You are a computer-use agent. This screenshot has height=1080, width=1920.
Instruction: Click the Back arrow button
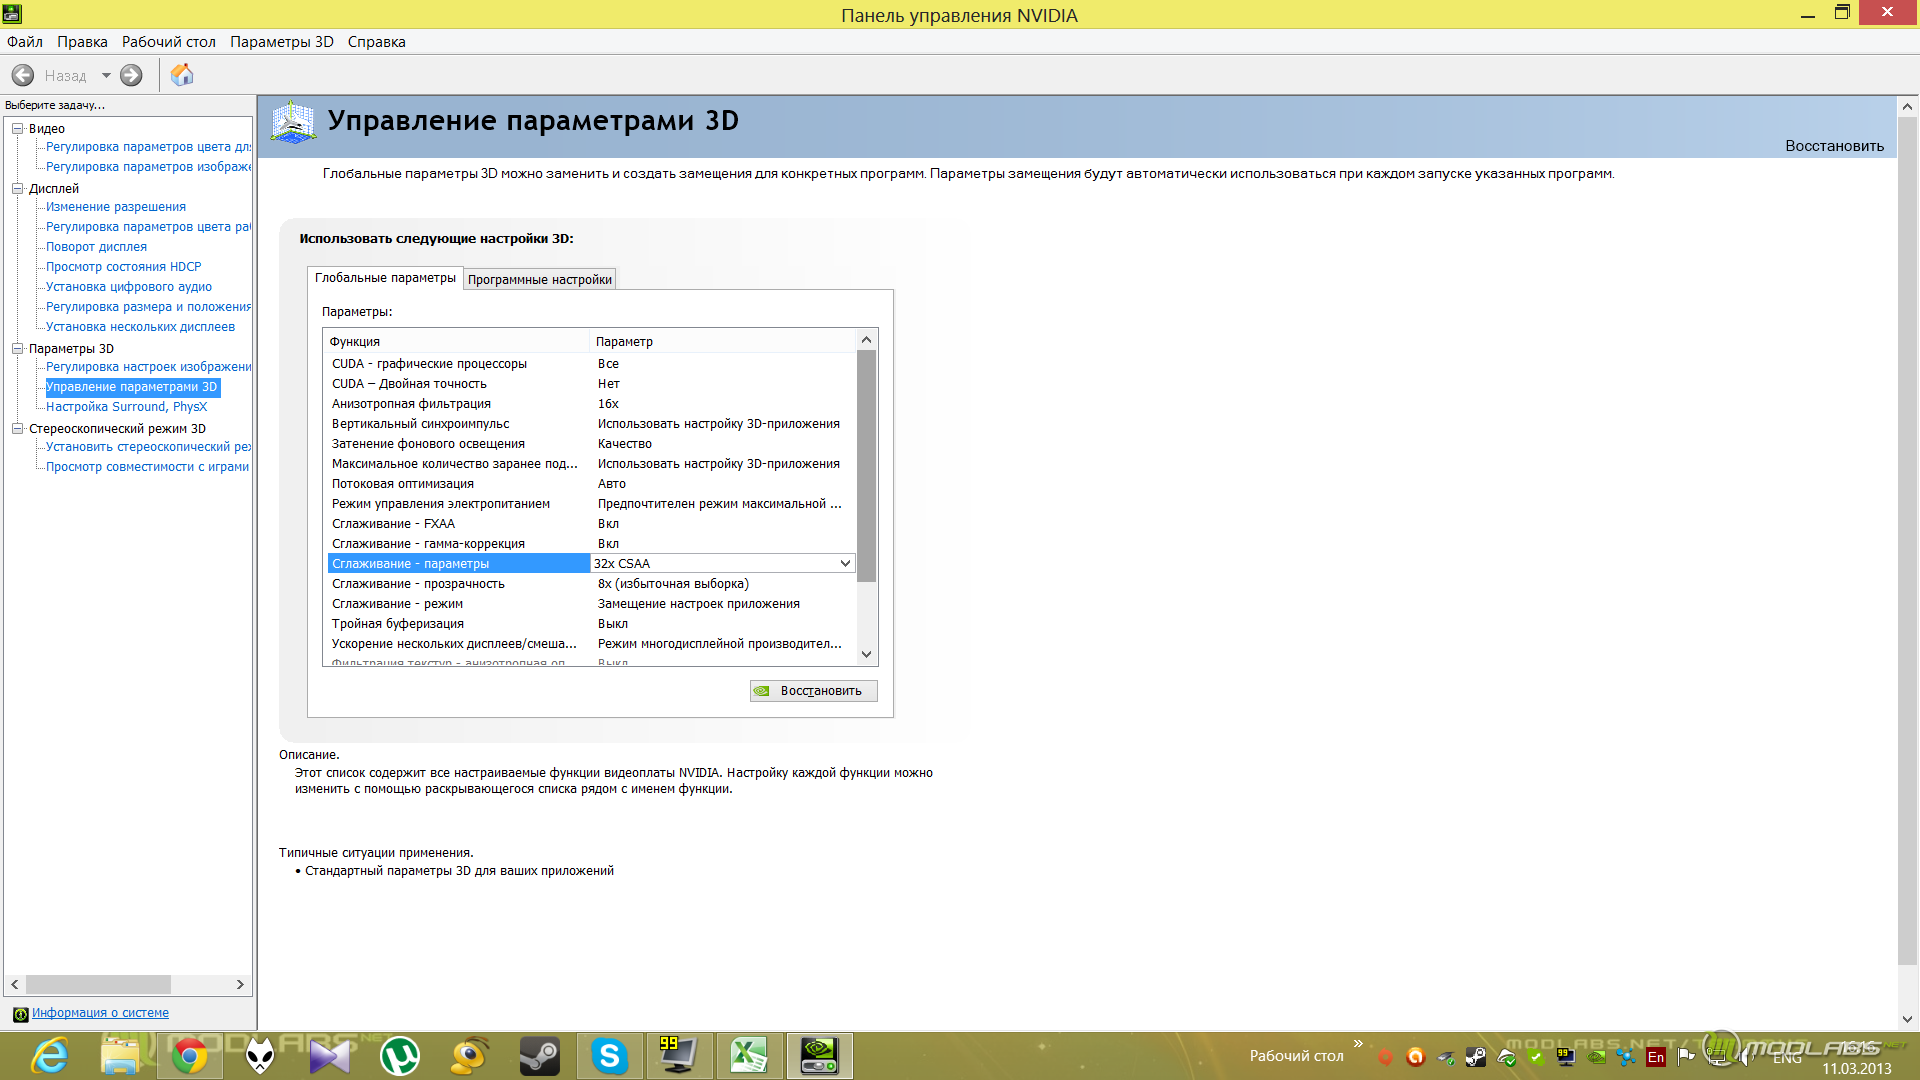[23, 75]
